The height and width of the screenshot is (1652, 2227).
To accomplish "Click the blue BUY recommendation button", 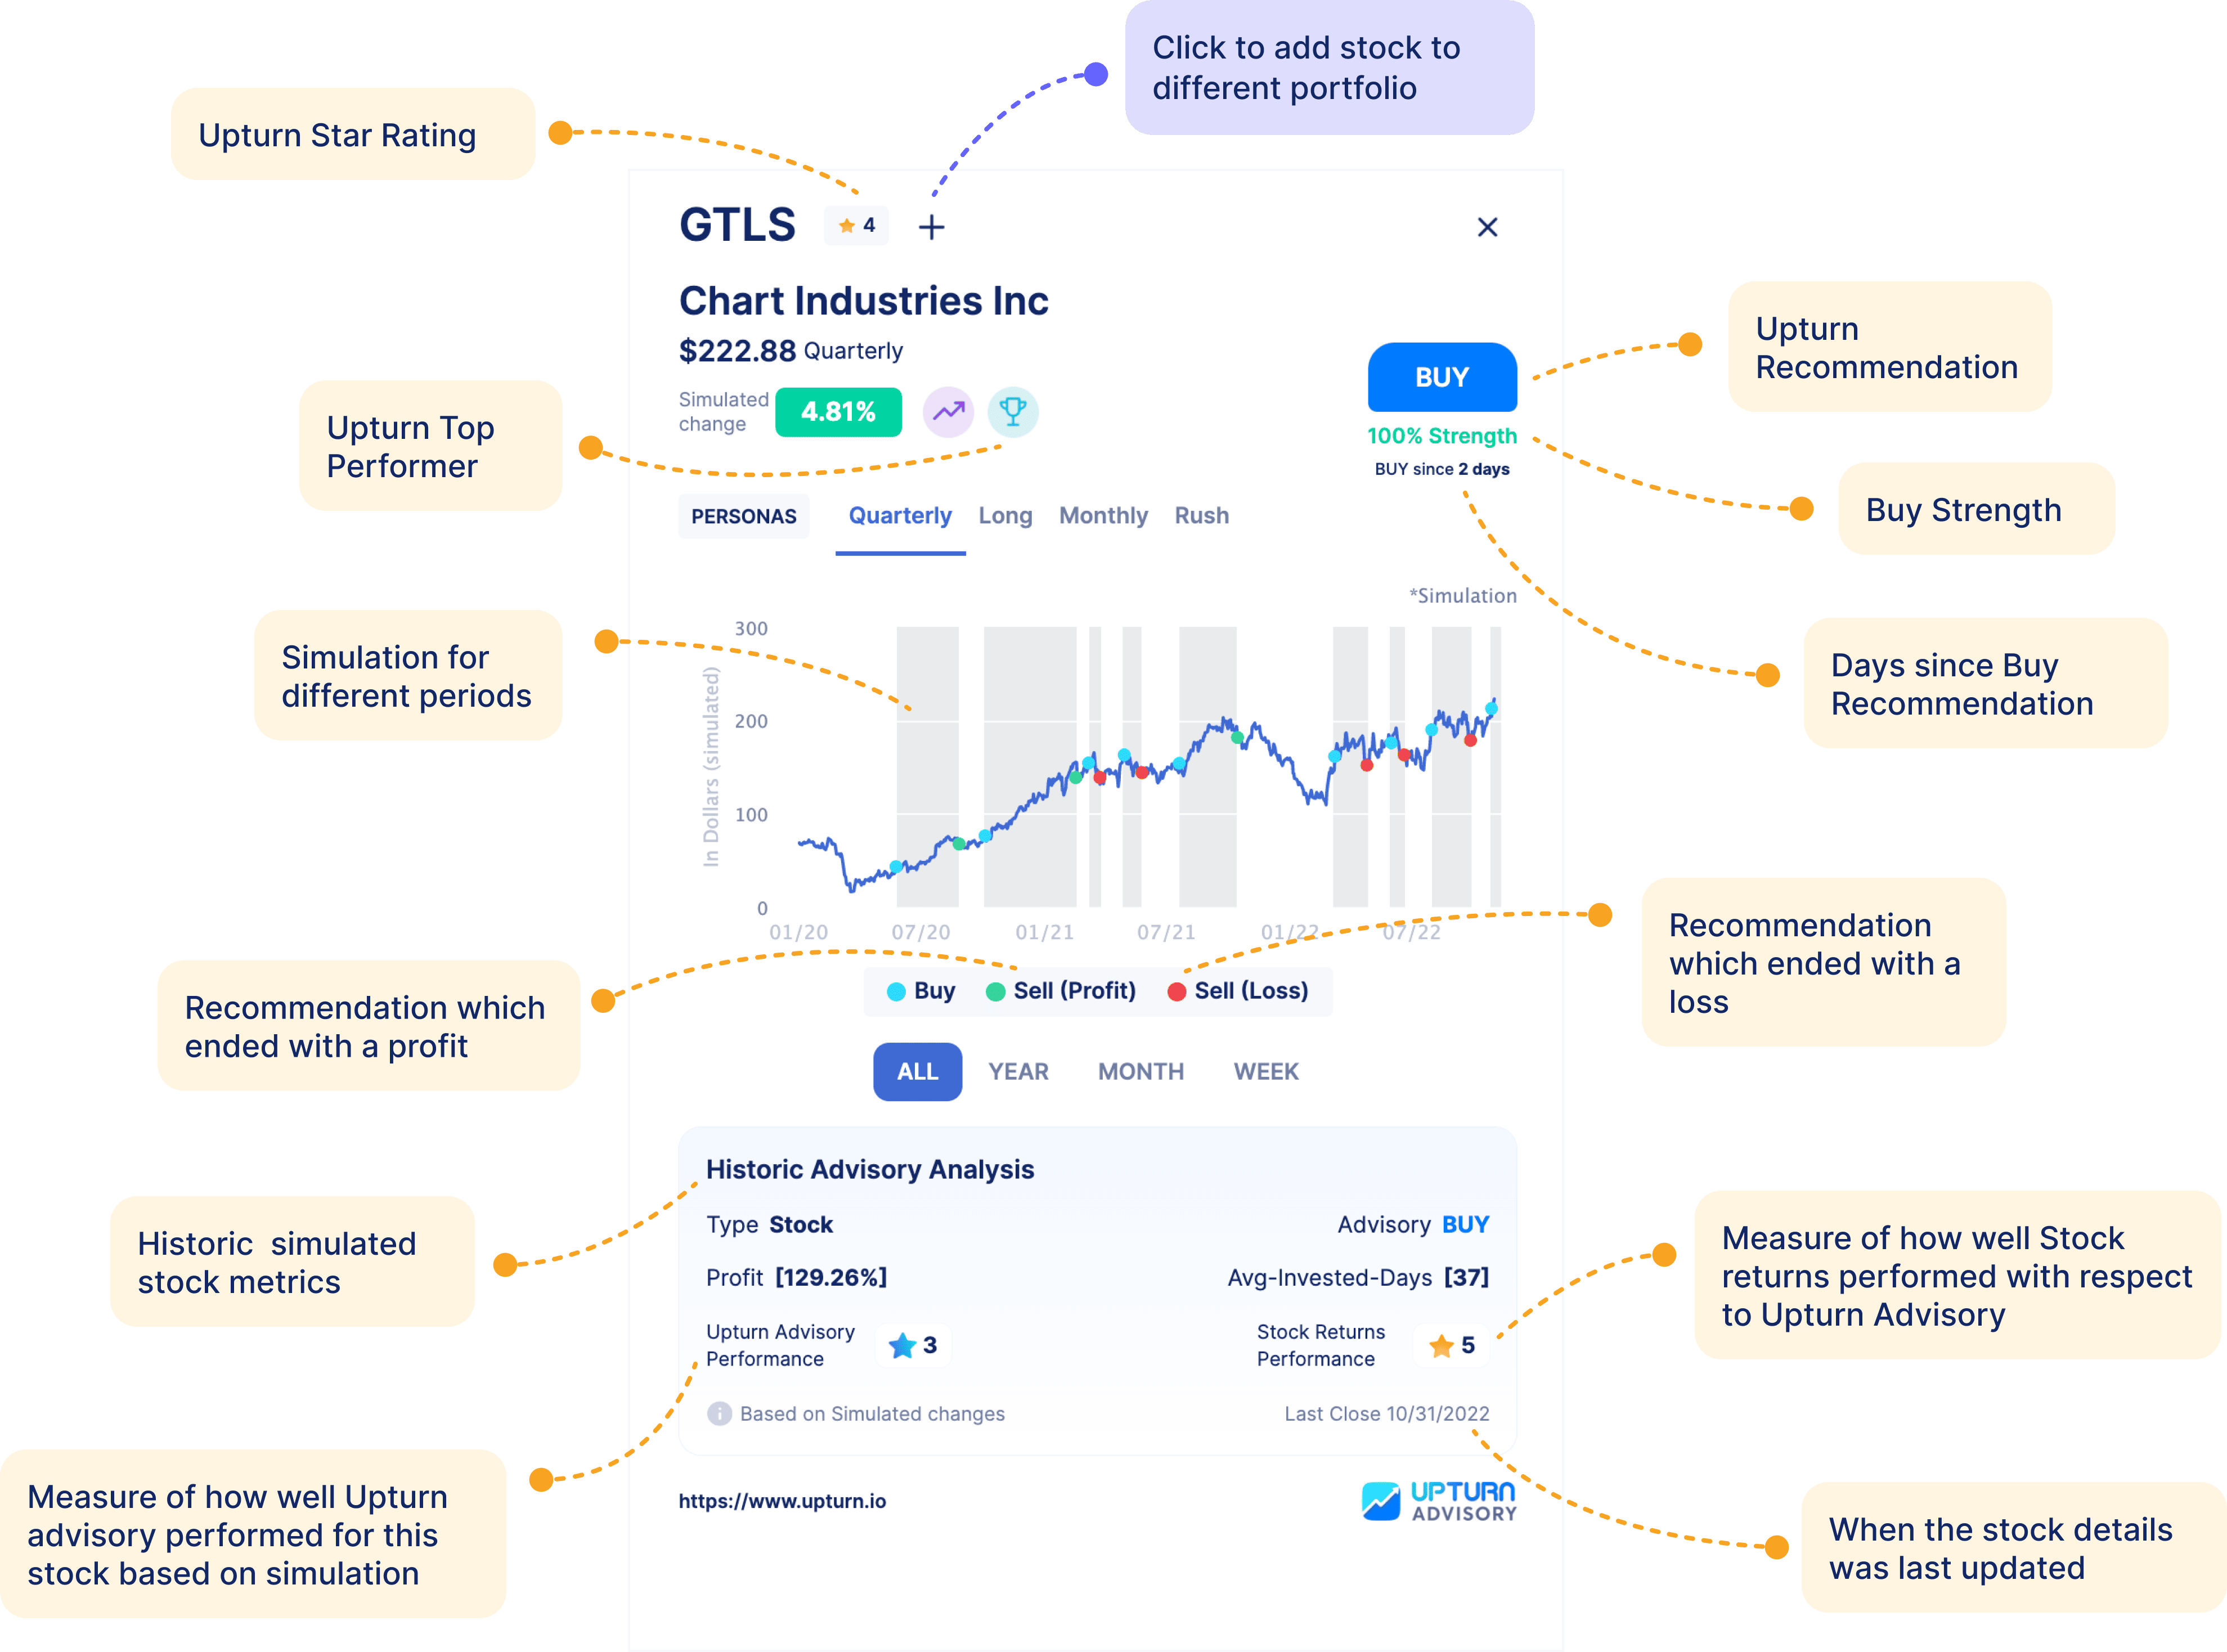I will pos(1442,377).
